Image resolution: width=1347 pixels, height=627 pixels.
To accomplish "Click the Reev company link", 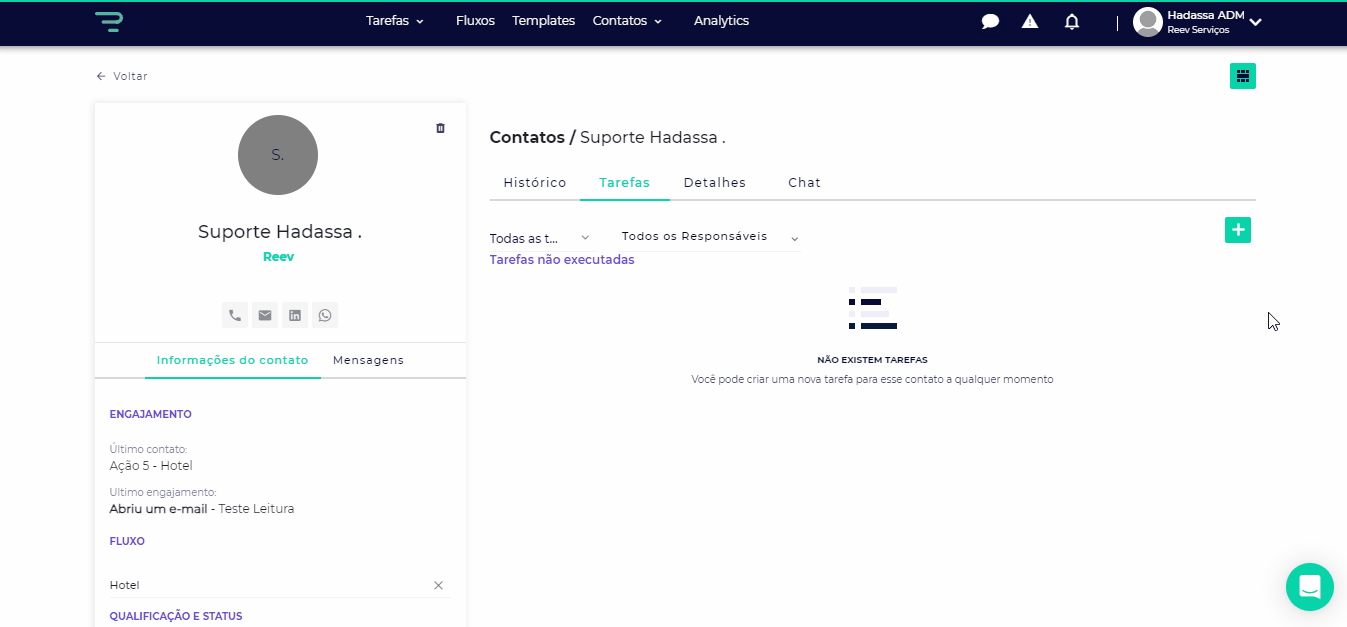I will [x=278, y=257].
